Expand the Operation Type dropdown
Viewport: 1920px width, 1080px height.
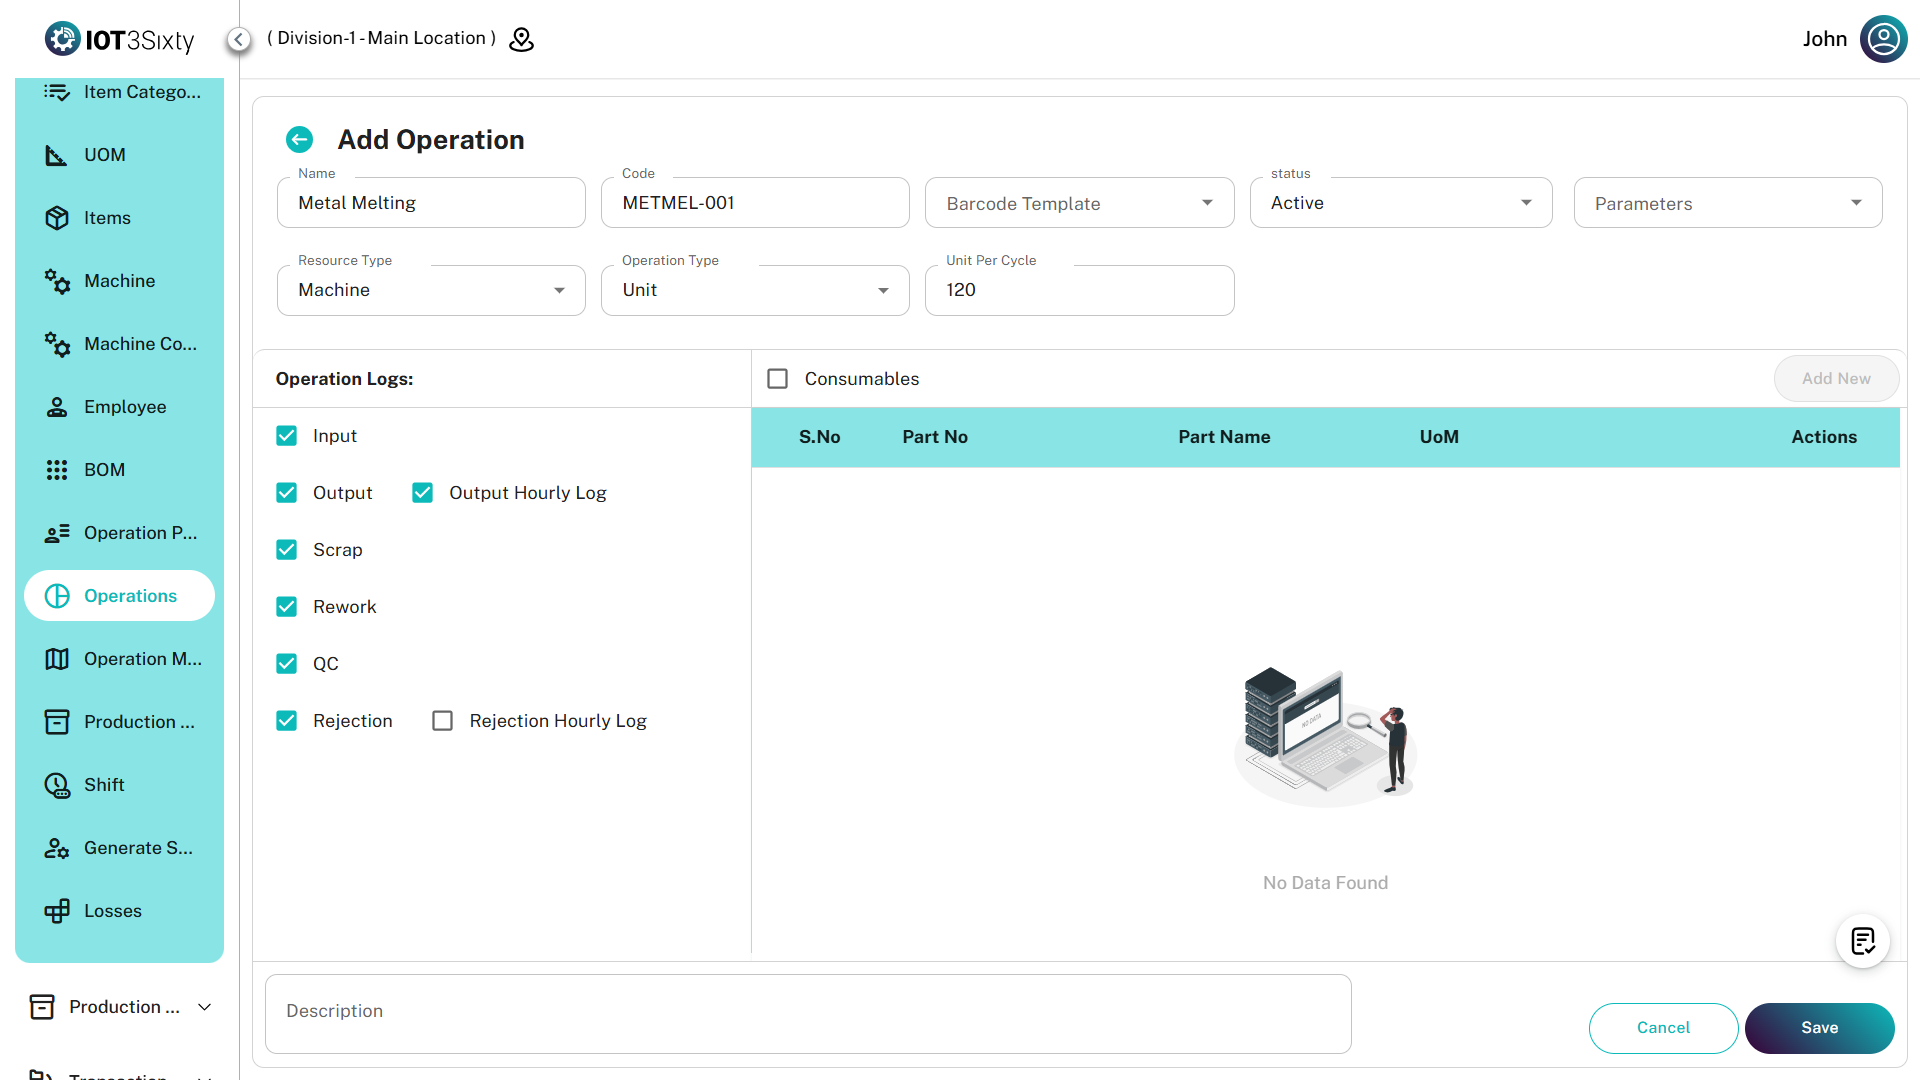[755, 290]
